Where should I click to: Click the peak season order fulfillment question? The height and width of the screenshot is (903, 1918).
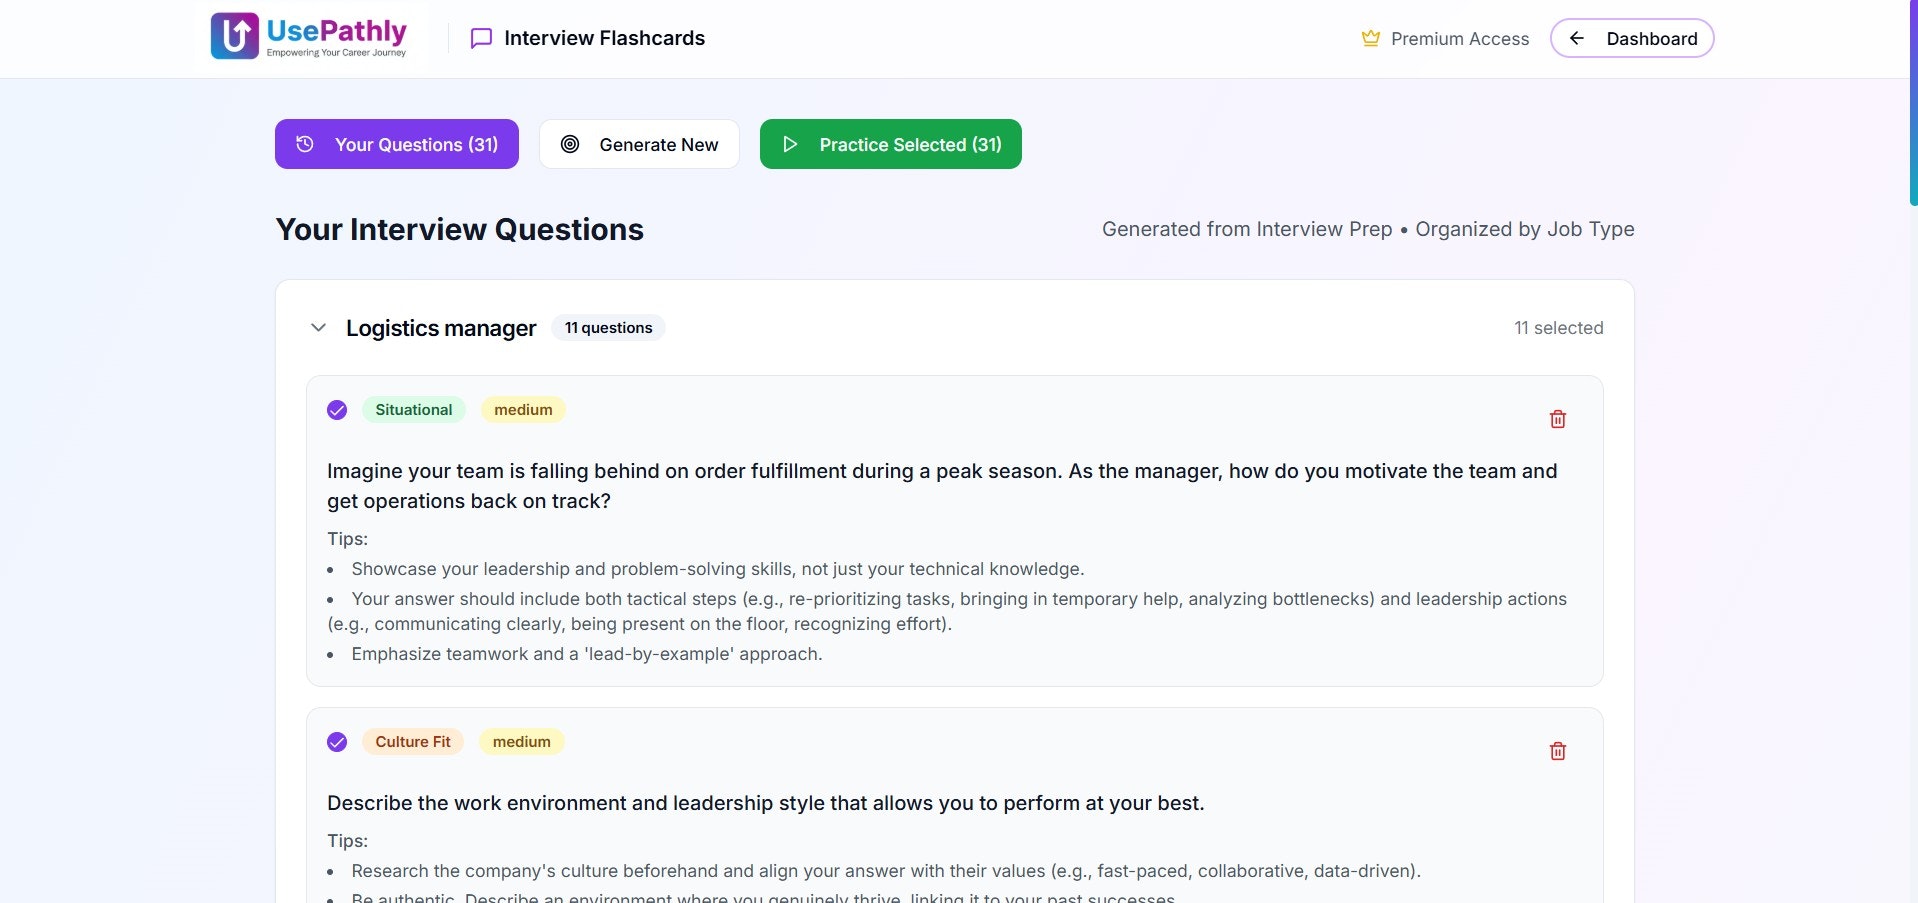pyautogui.click(x=942, y=486)
